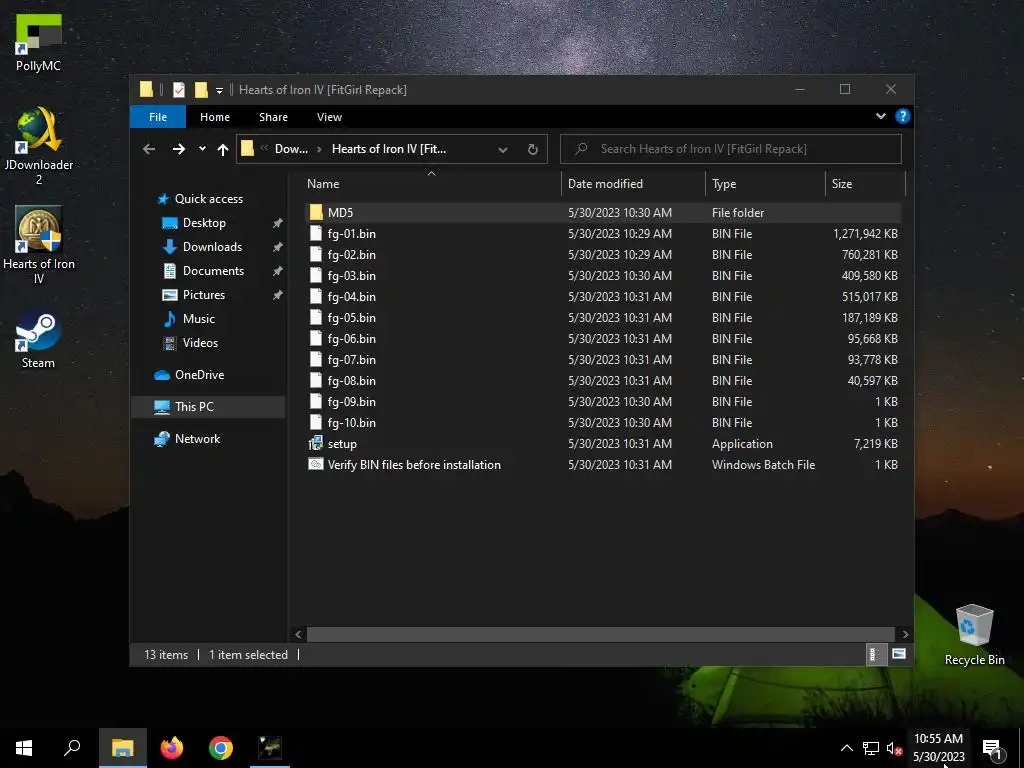
Task: Click the Dow... breadcrumb segment
Action: [x=291, y=149]
